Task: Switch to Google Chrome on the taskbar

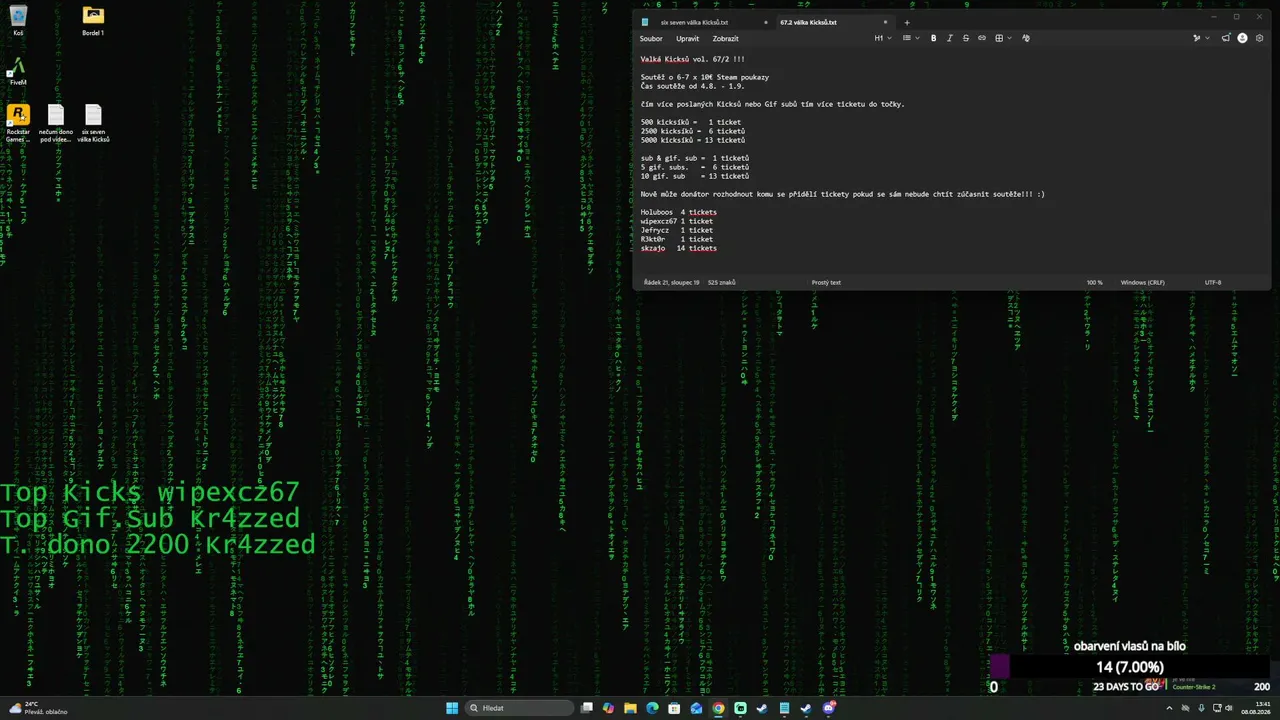Action: (718, 708)
